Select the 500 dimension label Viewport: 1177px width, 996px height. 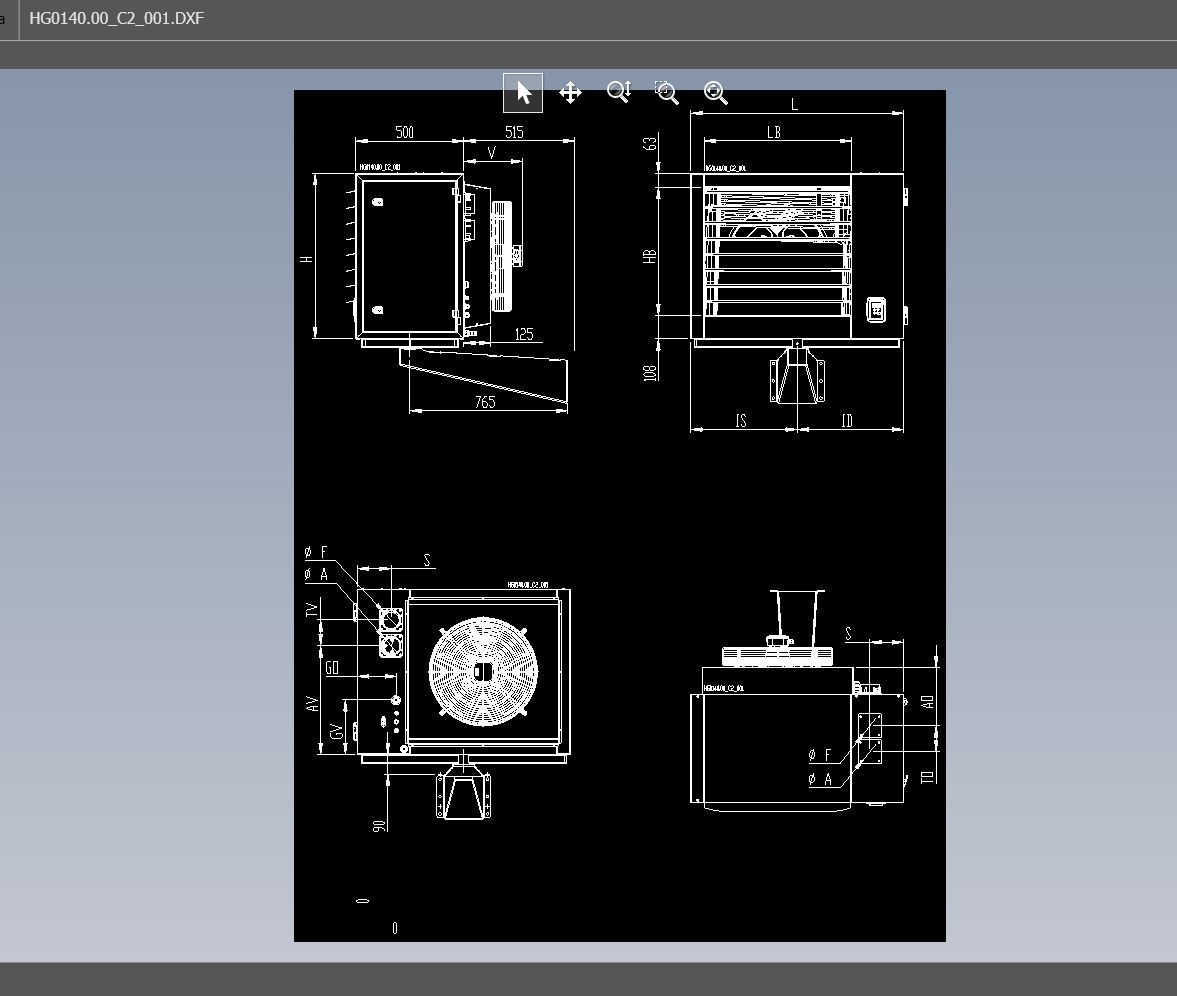pyautogui.click(x=405, y=132)
